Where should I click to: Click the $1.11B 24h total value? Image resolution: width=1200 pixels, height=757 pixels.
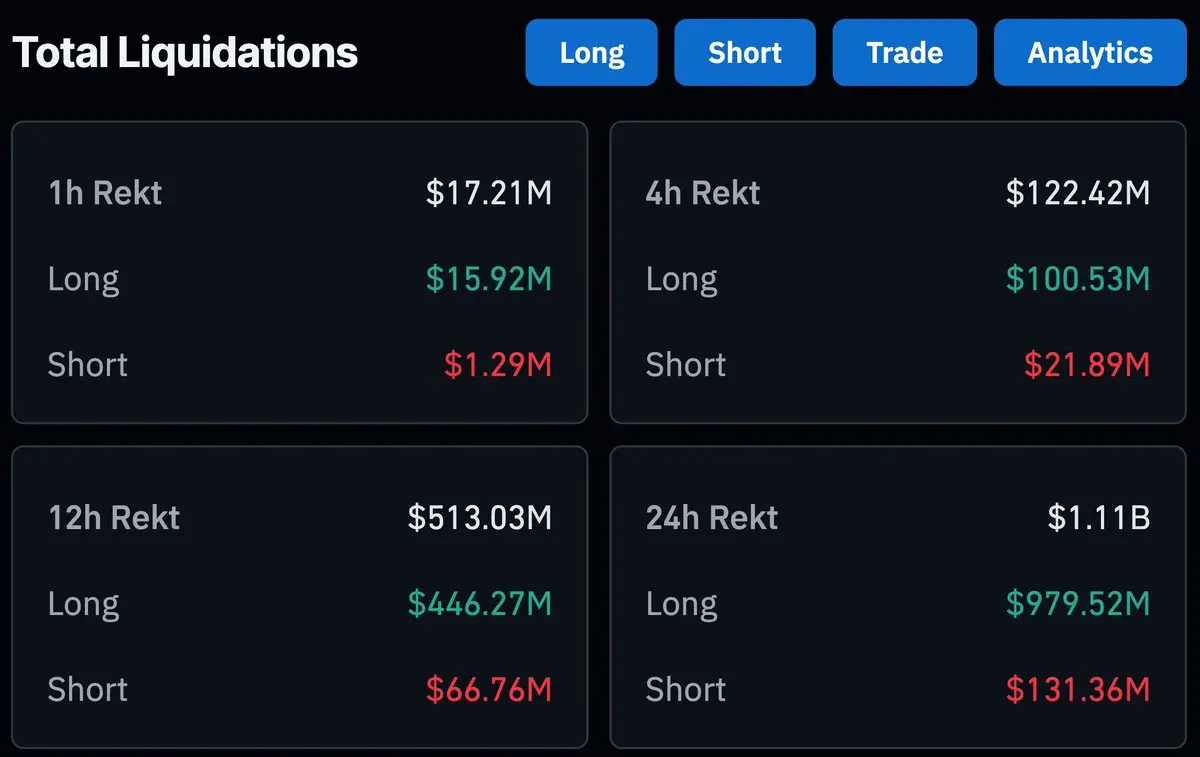pyautogui.click(x=1098, y=517)
